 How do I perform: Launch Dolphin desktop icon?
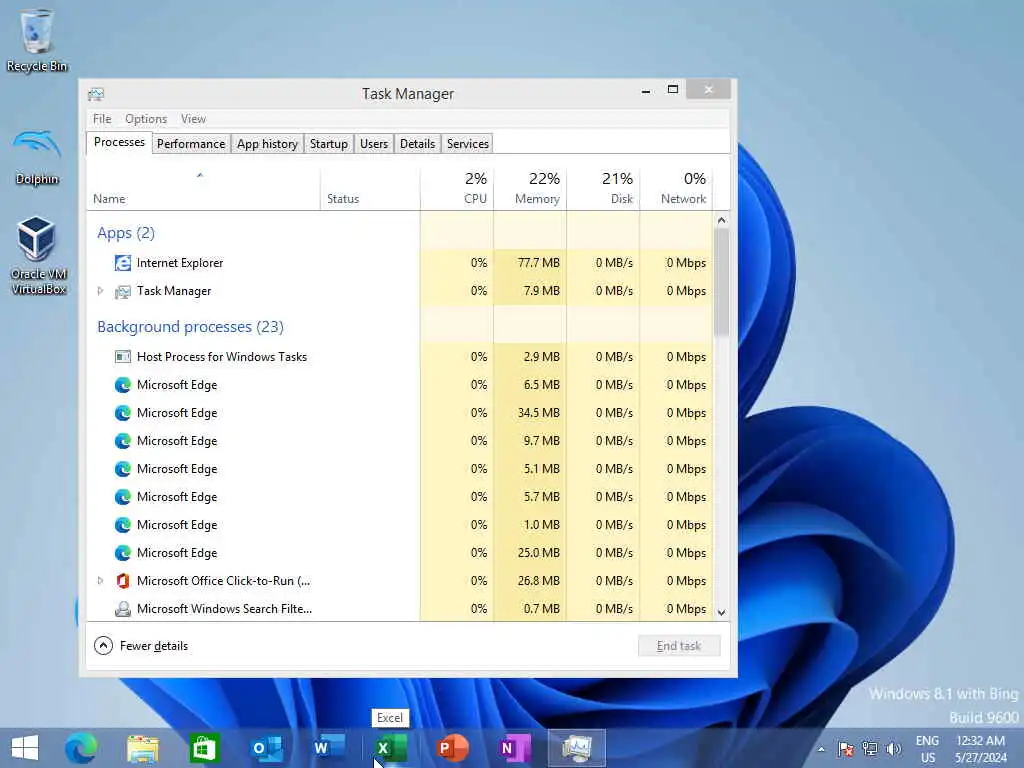[x=37, y=157]
